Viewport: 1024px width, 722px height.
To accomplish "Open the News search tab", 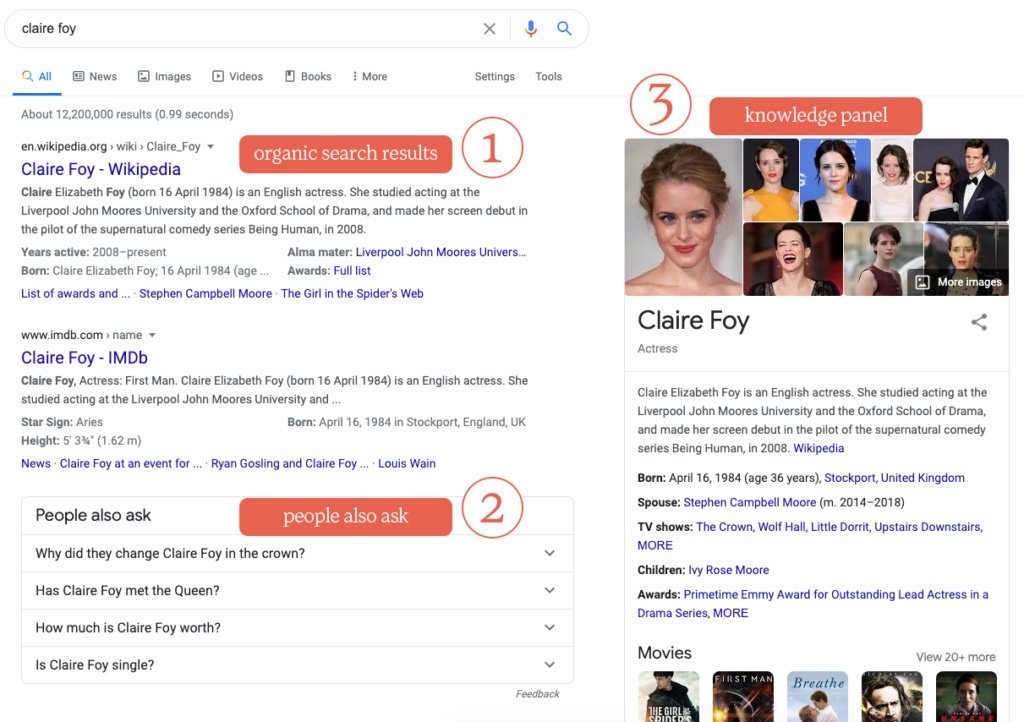I will [95, 76].
